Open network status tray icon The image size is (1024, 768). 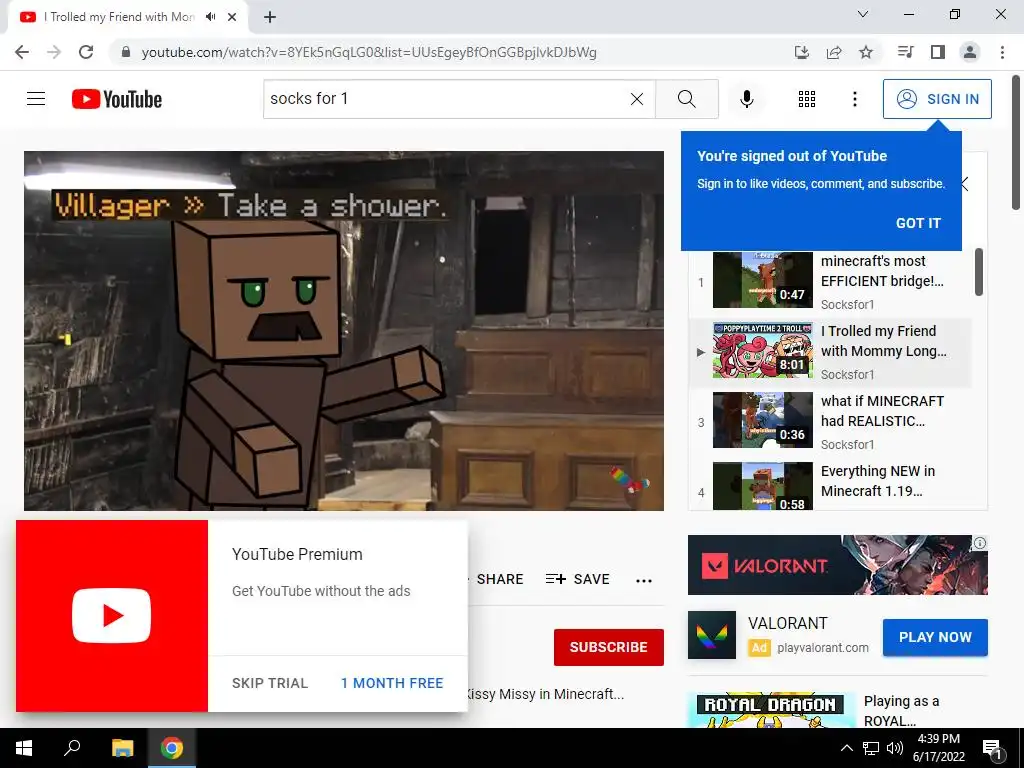(871, 748)
